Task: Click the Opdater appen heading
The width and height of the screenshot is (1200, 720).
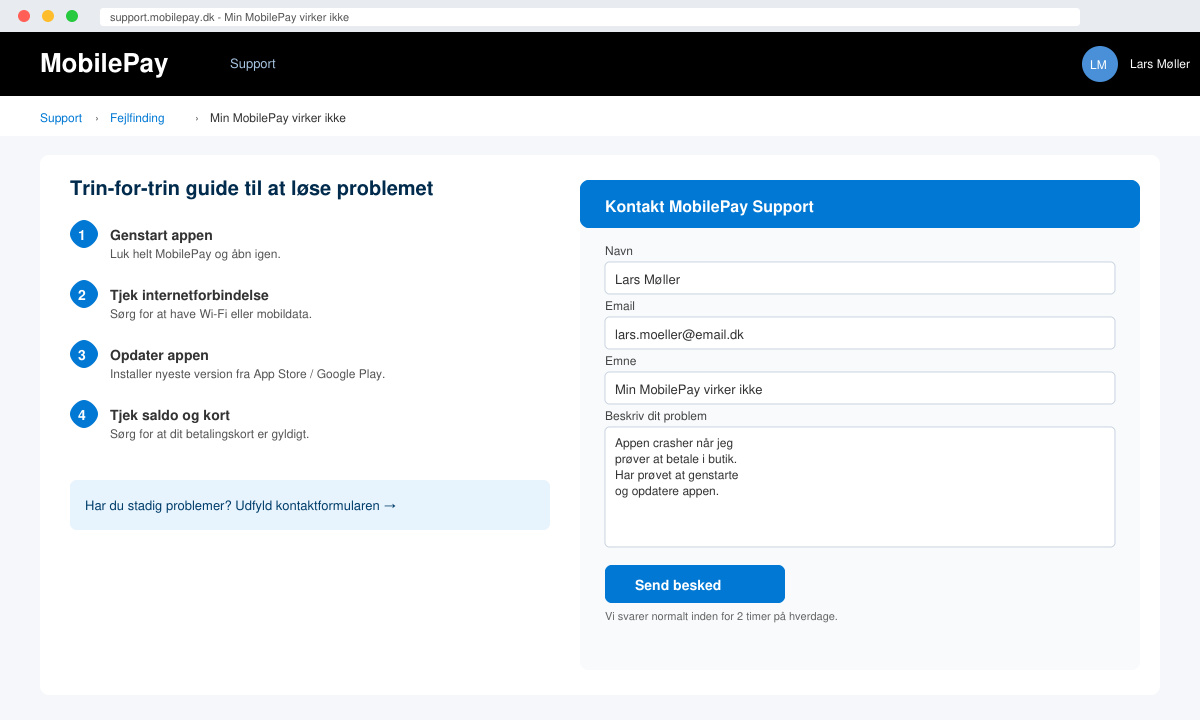Action: point(159,355)
